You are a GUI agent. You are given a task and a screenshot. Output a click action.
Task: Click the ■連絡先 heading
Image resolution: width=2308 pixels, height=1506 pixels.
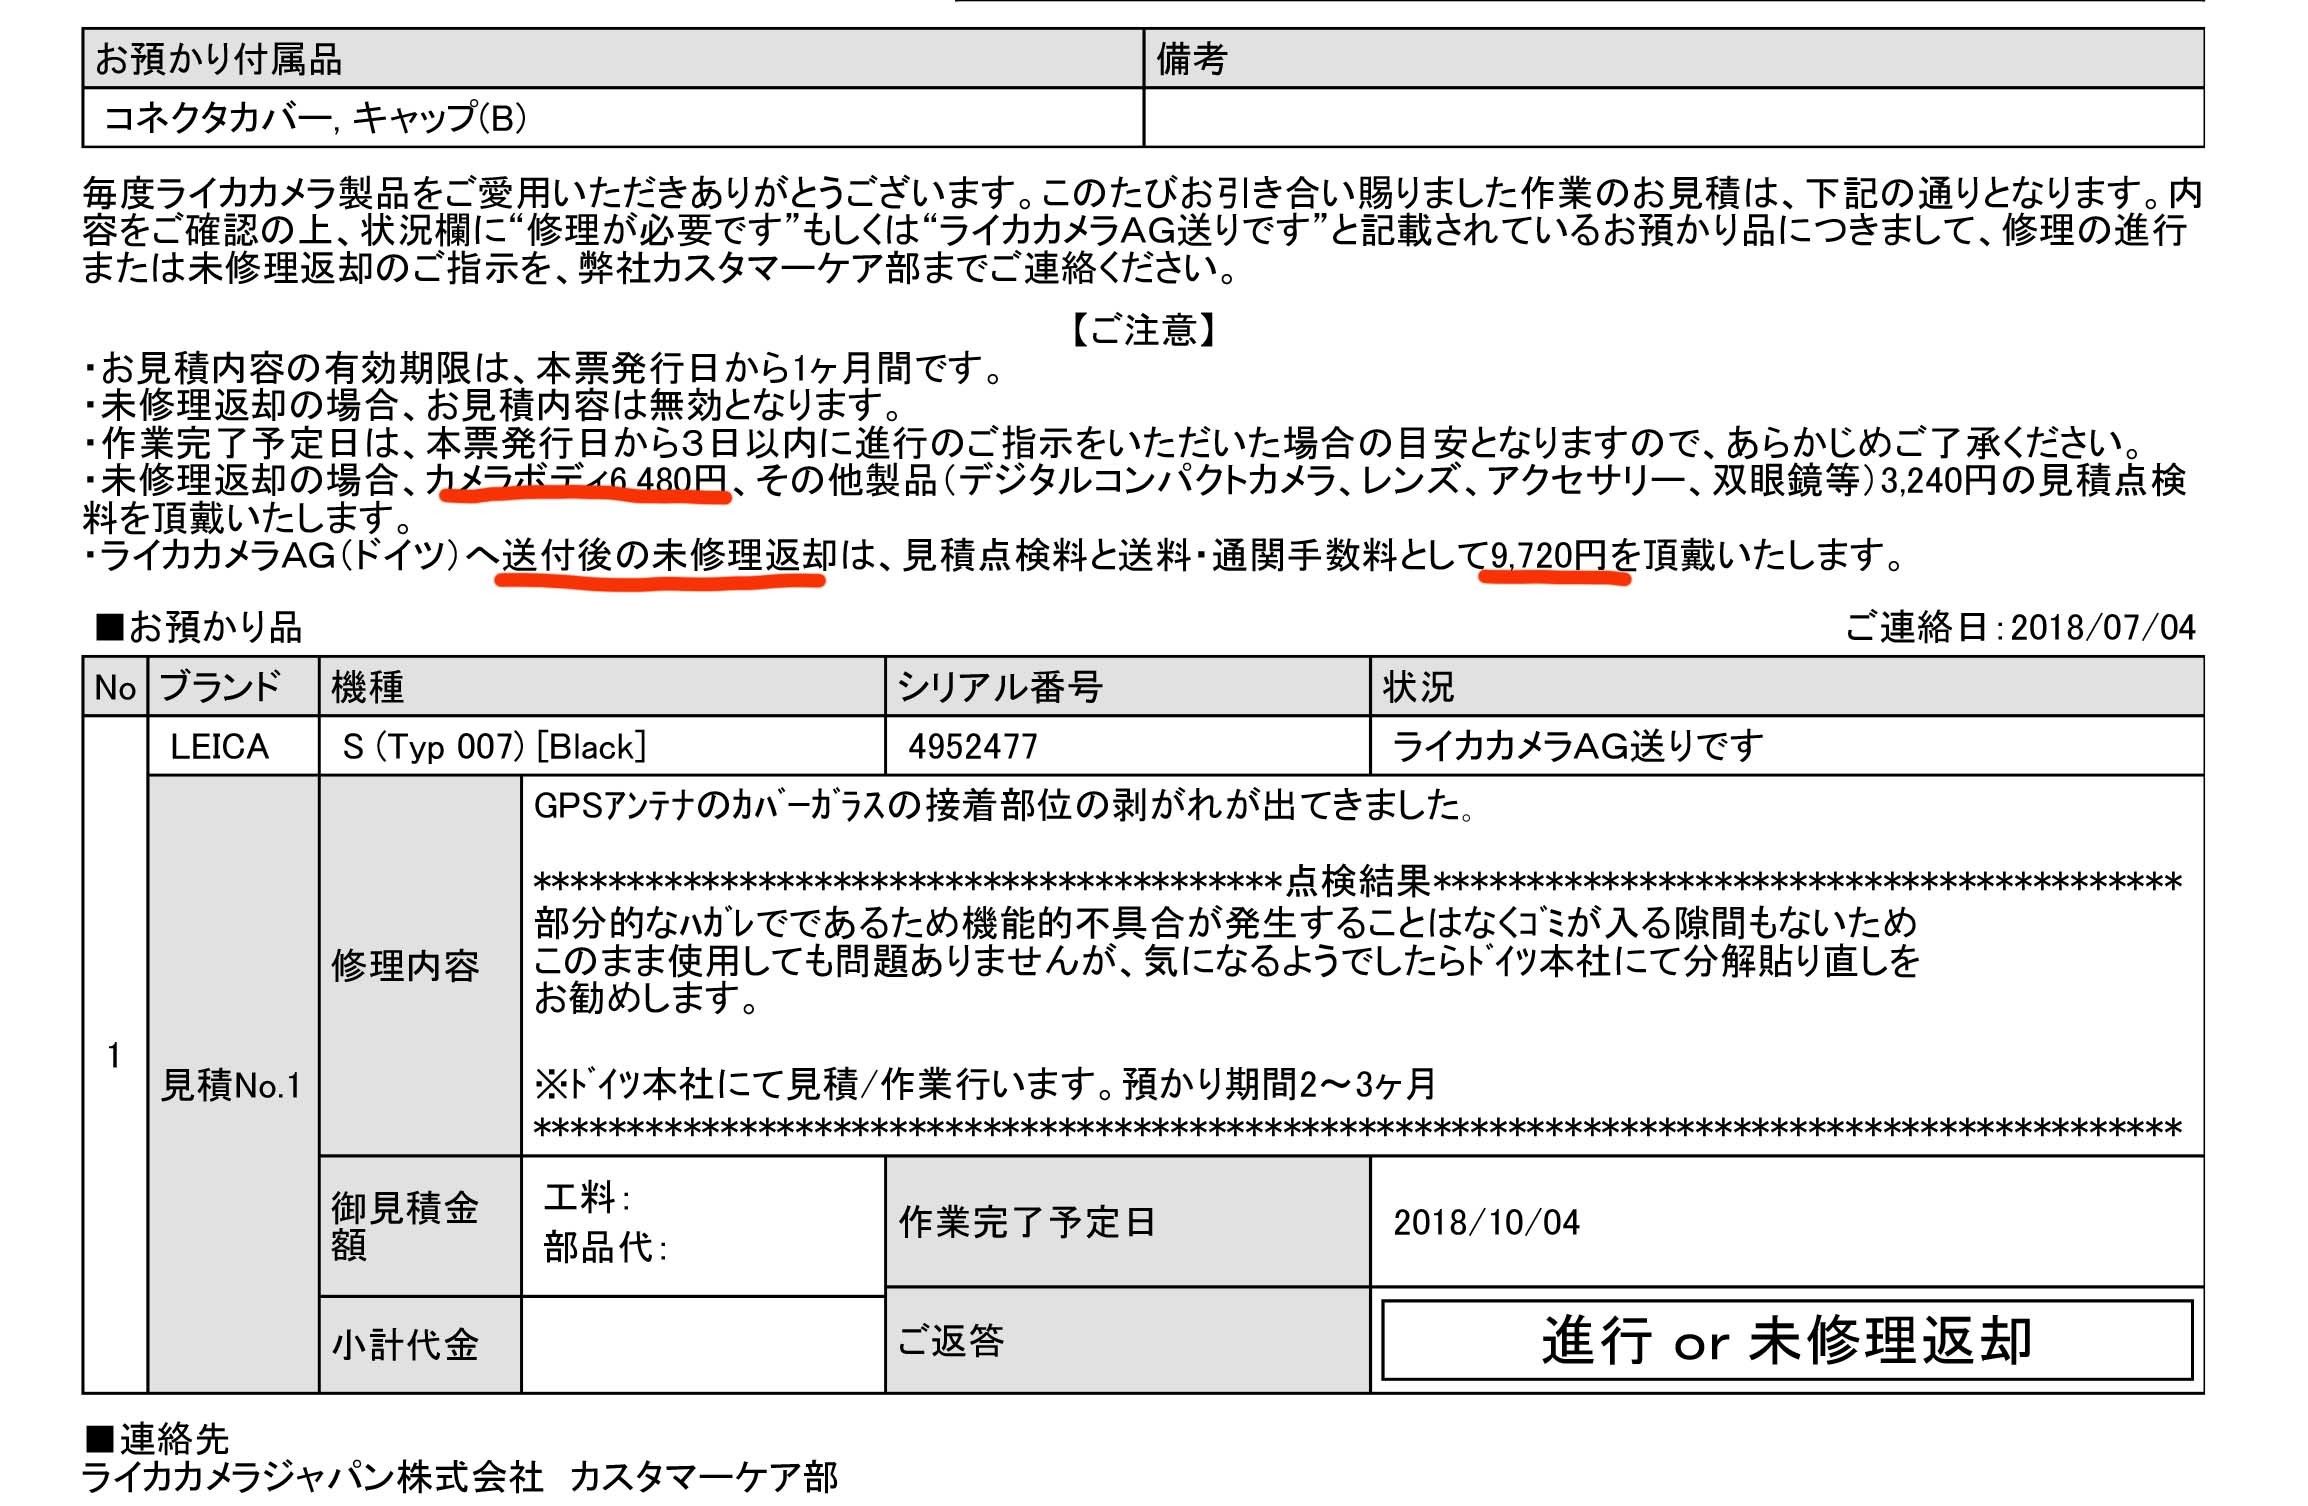pos(158,1439)
